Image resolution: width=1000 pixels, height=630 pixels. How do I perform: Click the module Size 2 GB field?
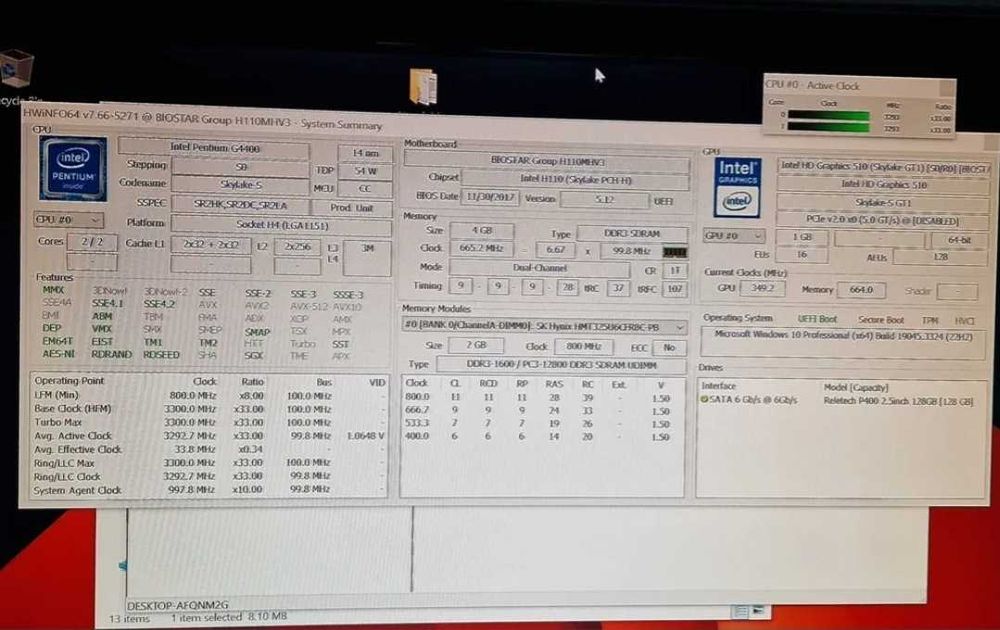coord(476,345)
